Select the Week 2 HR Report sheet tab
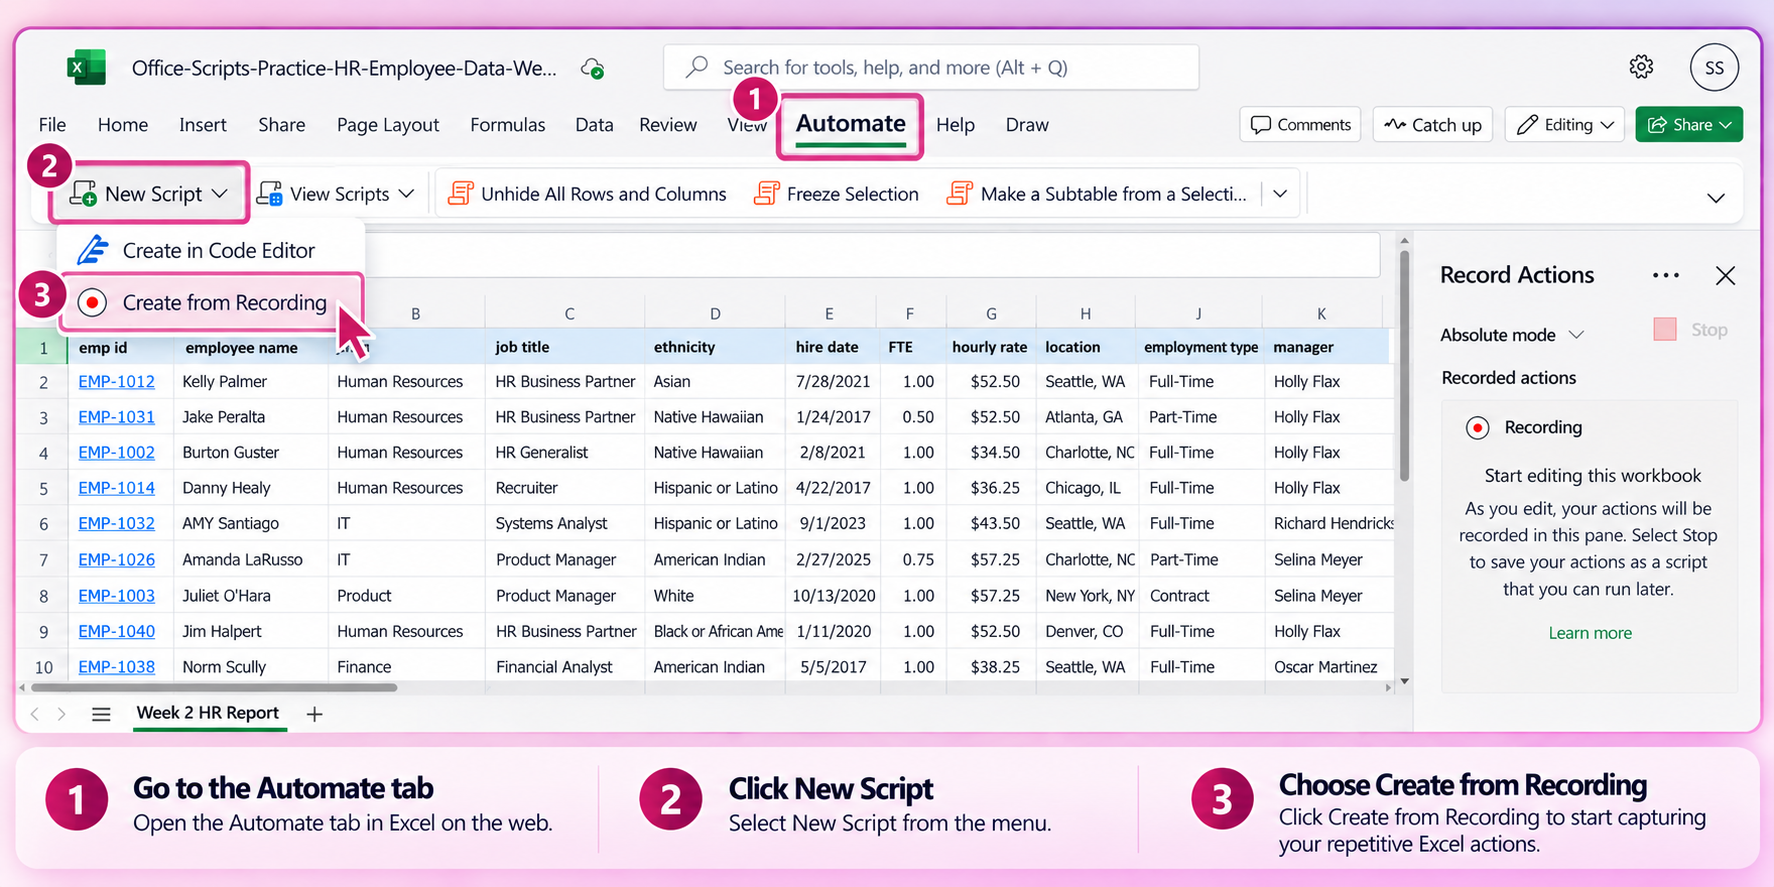The width and height of the screenshot is (1774, 887). coord(208,713)
